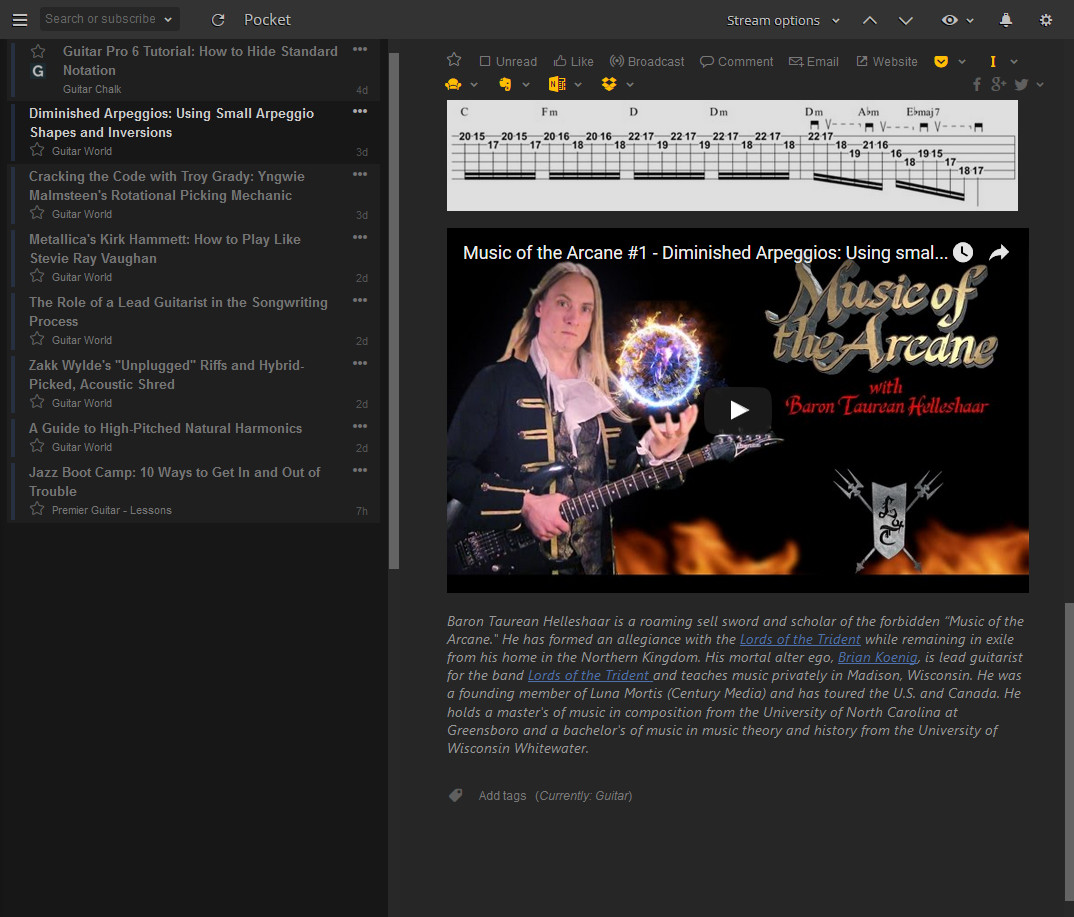Open more options for Diminished Arpeggios item

pos(360,111)
